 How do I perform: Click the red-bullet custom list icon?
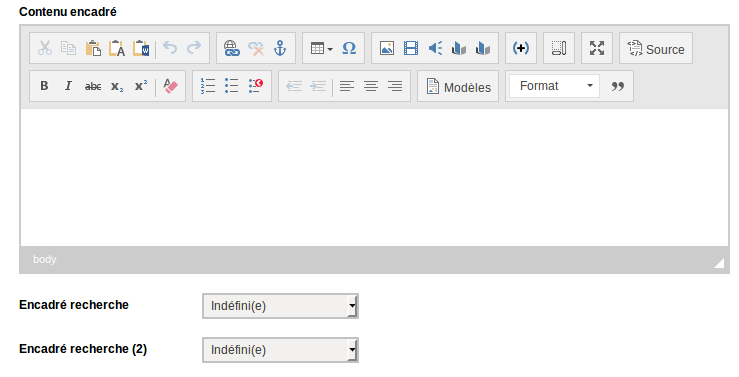[256, 86]
